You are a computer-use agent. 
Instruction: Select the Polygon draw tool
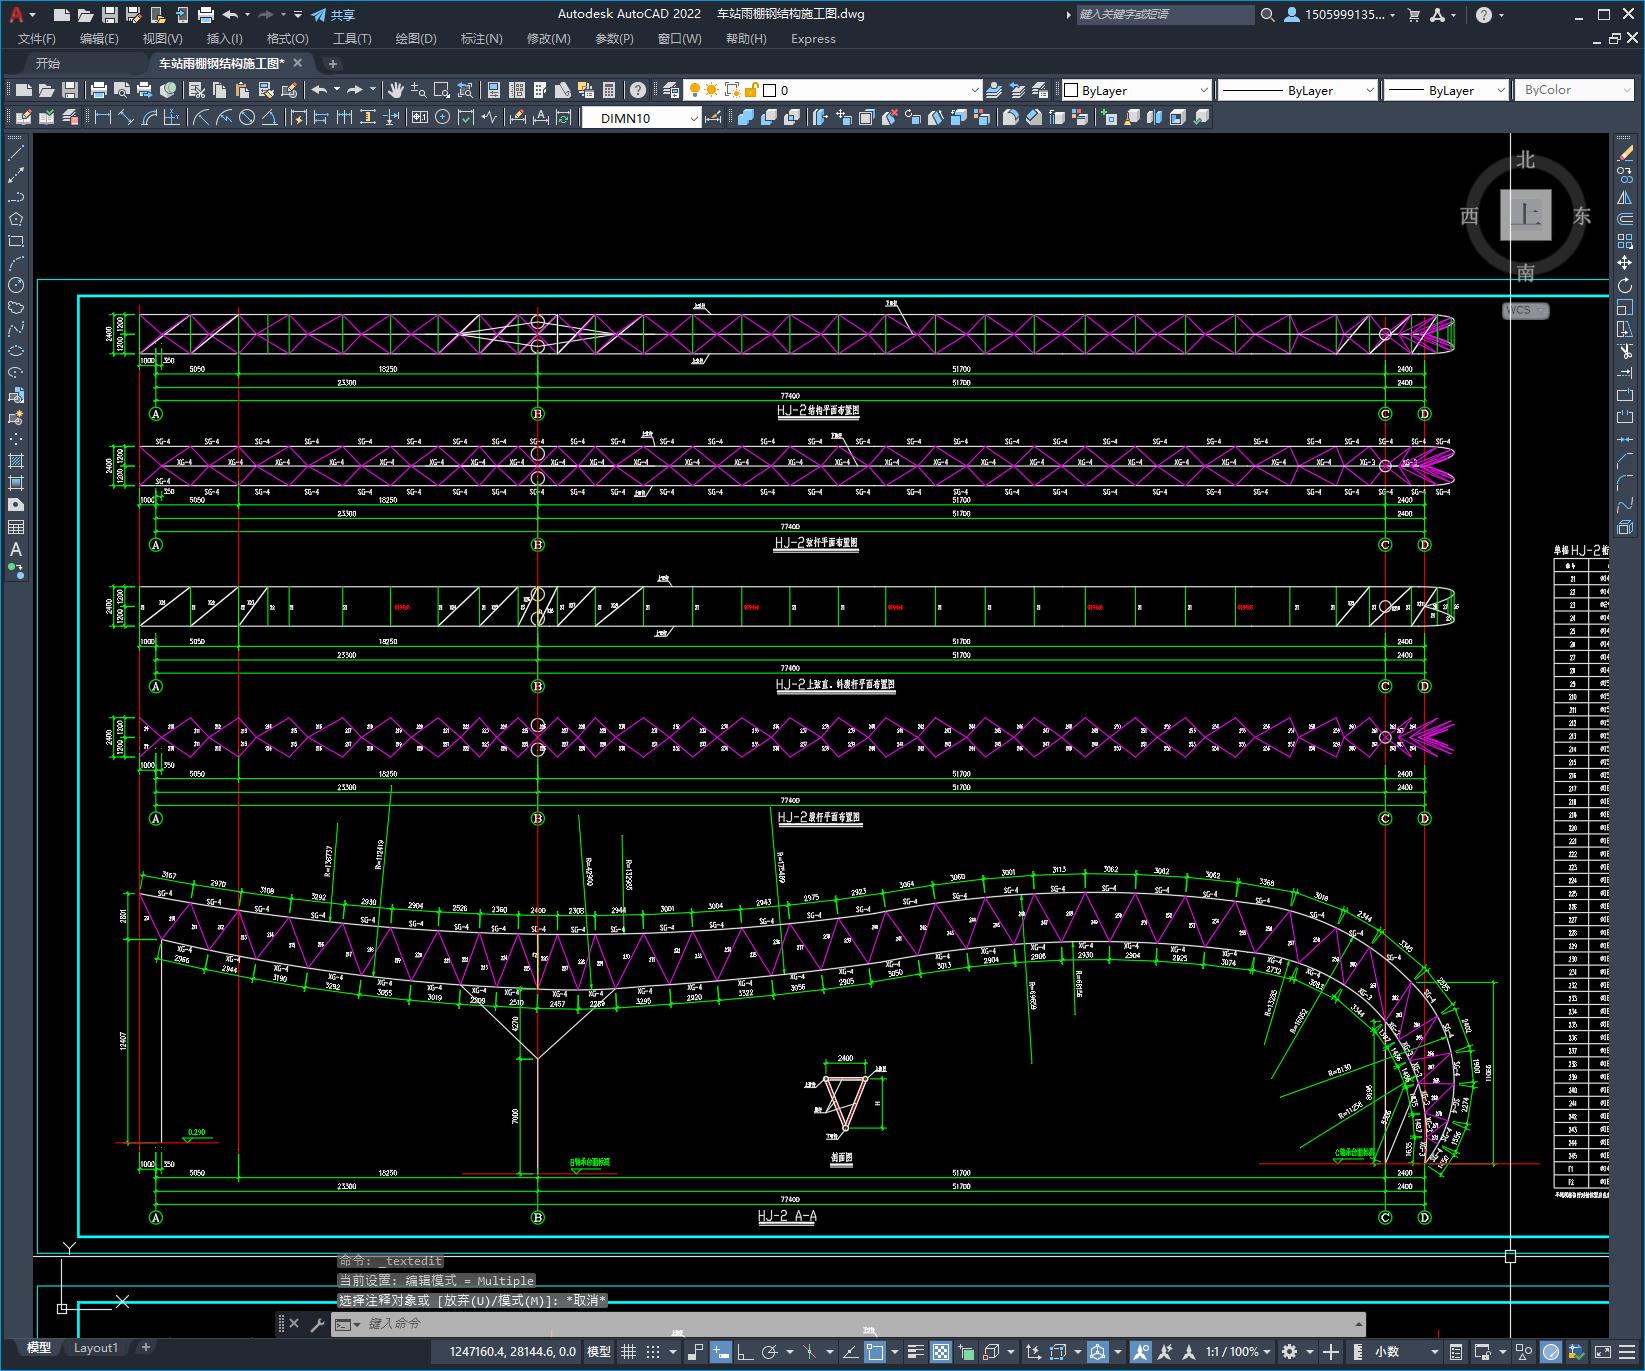16,219
